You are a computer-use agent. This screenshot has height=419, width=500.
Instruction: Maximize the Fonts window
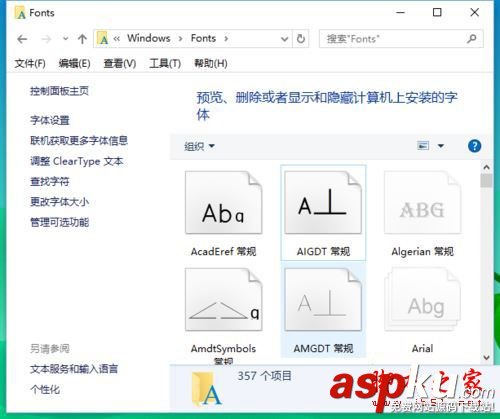(x=437, y=13)
